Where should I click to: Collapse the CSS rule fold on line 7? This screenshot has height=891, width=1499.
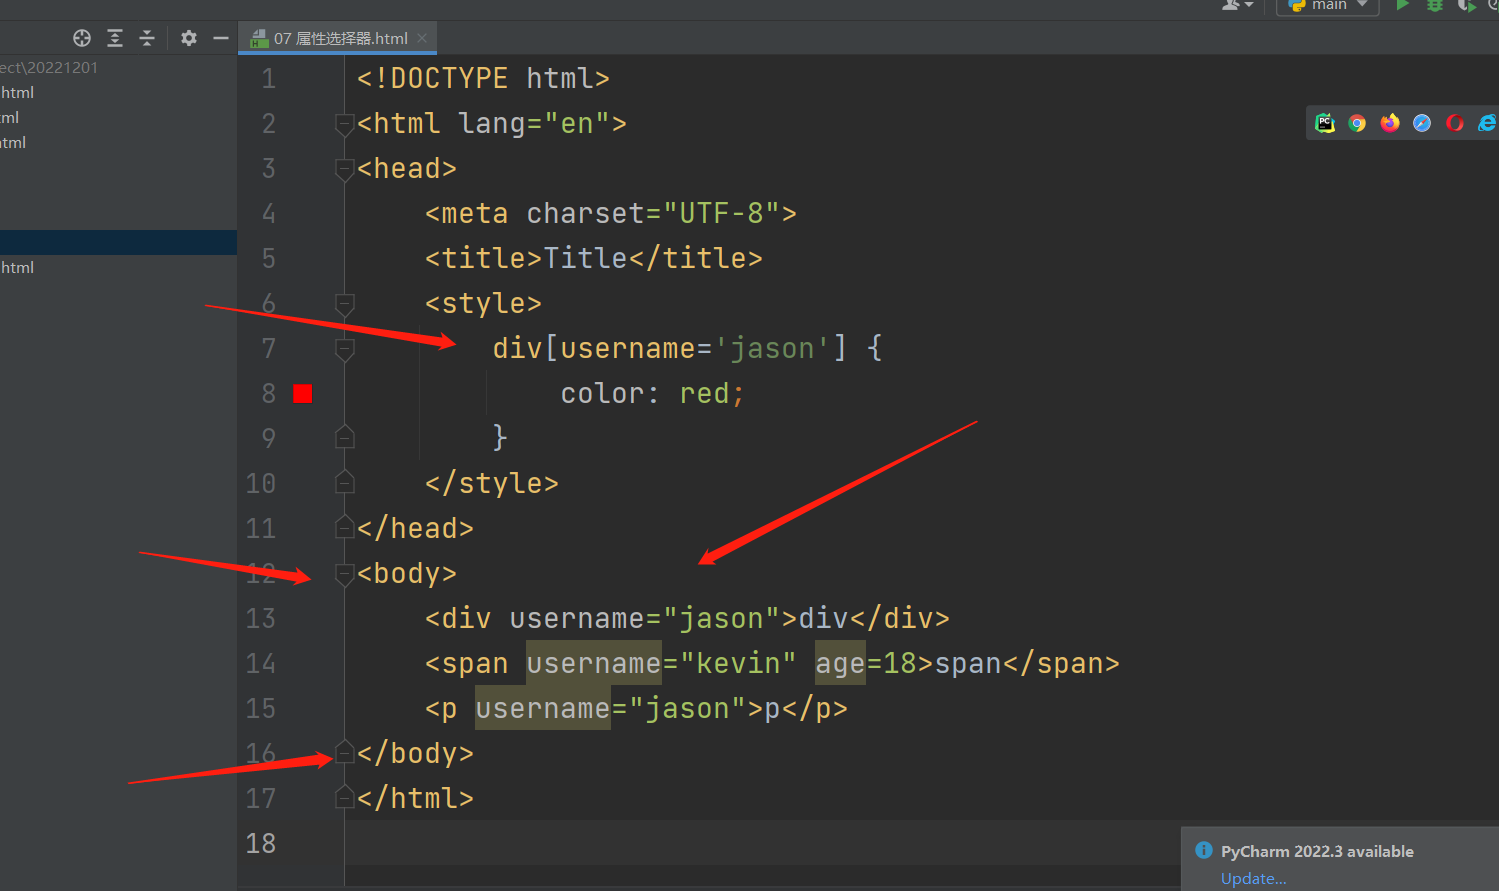[345, 349]
